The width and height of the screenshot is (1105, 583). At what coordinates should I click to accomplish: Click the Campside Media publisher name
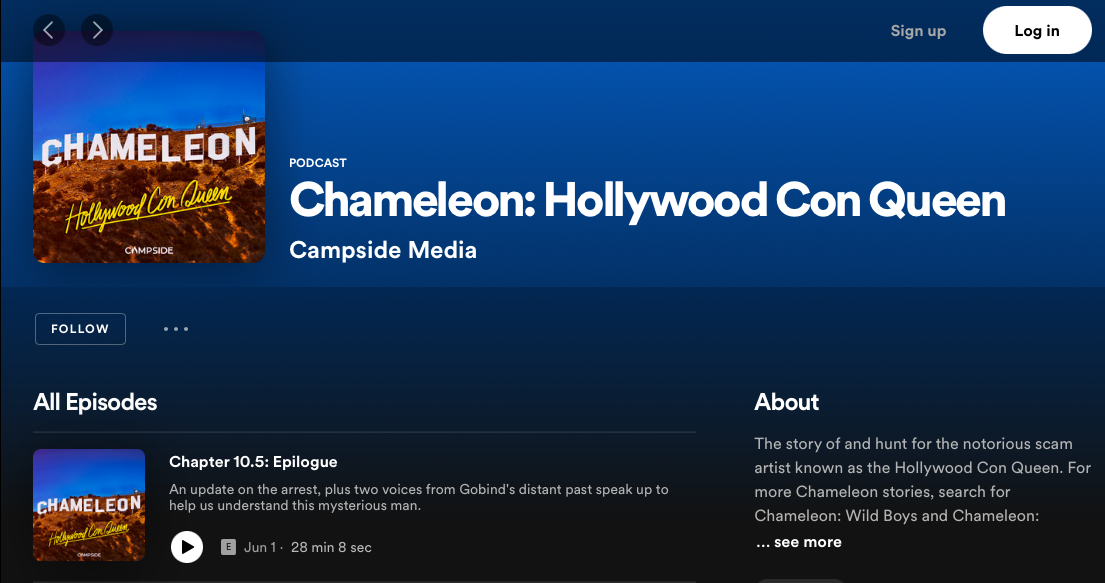[383, 250]
